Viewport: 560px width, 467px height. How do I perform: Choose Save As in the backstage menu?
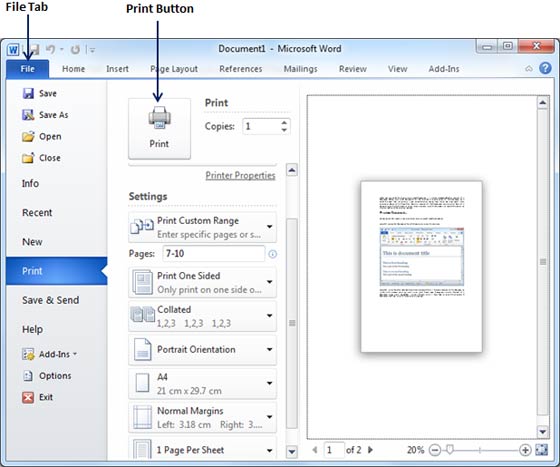point(45,115)
